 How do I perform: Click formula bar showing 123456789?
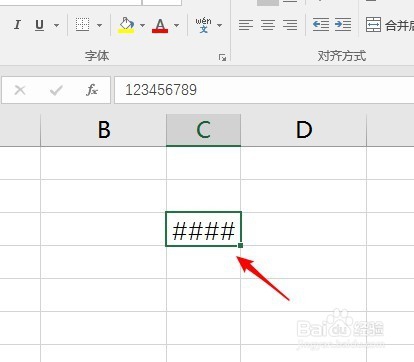[264, 90]
